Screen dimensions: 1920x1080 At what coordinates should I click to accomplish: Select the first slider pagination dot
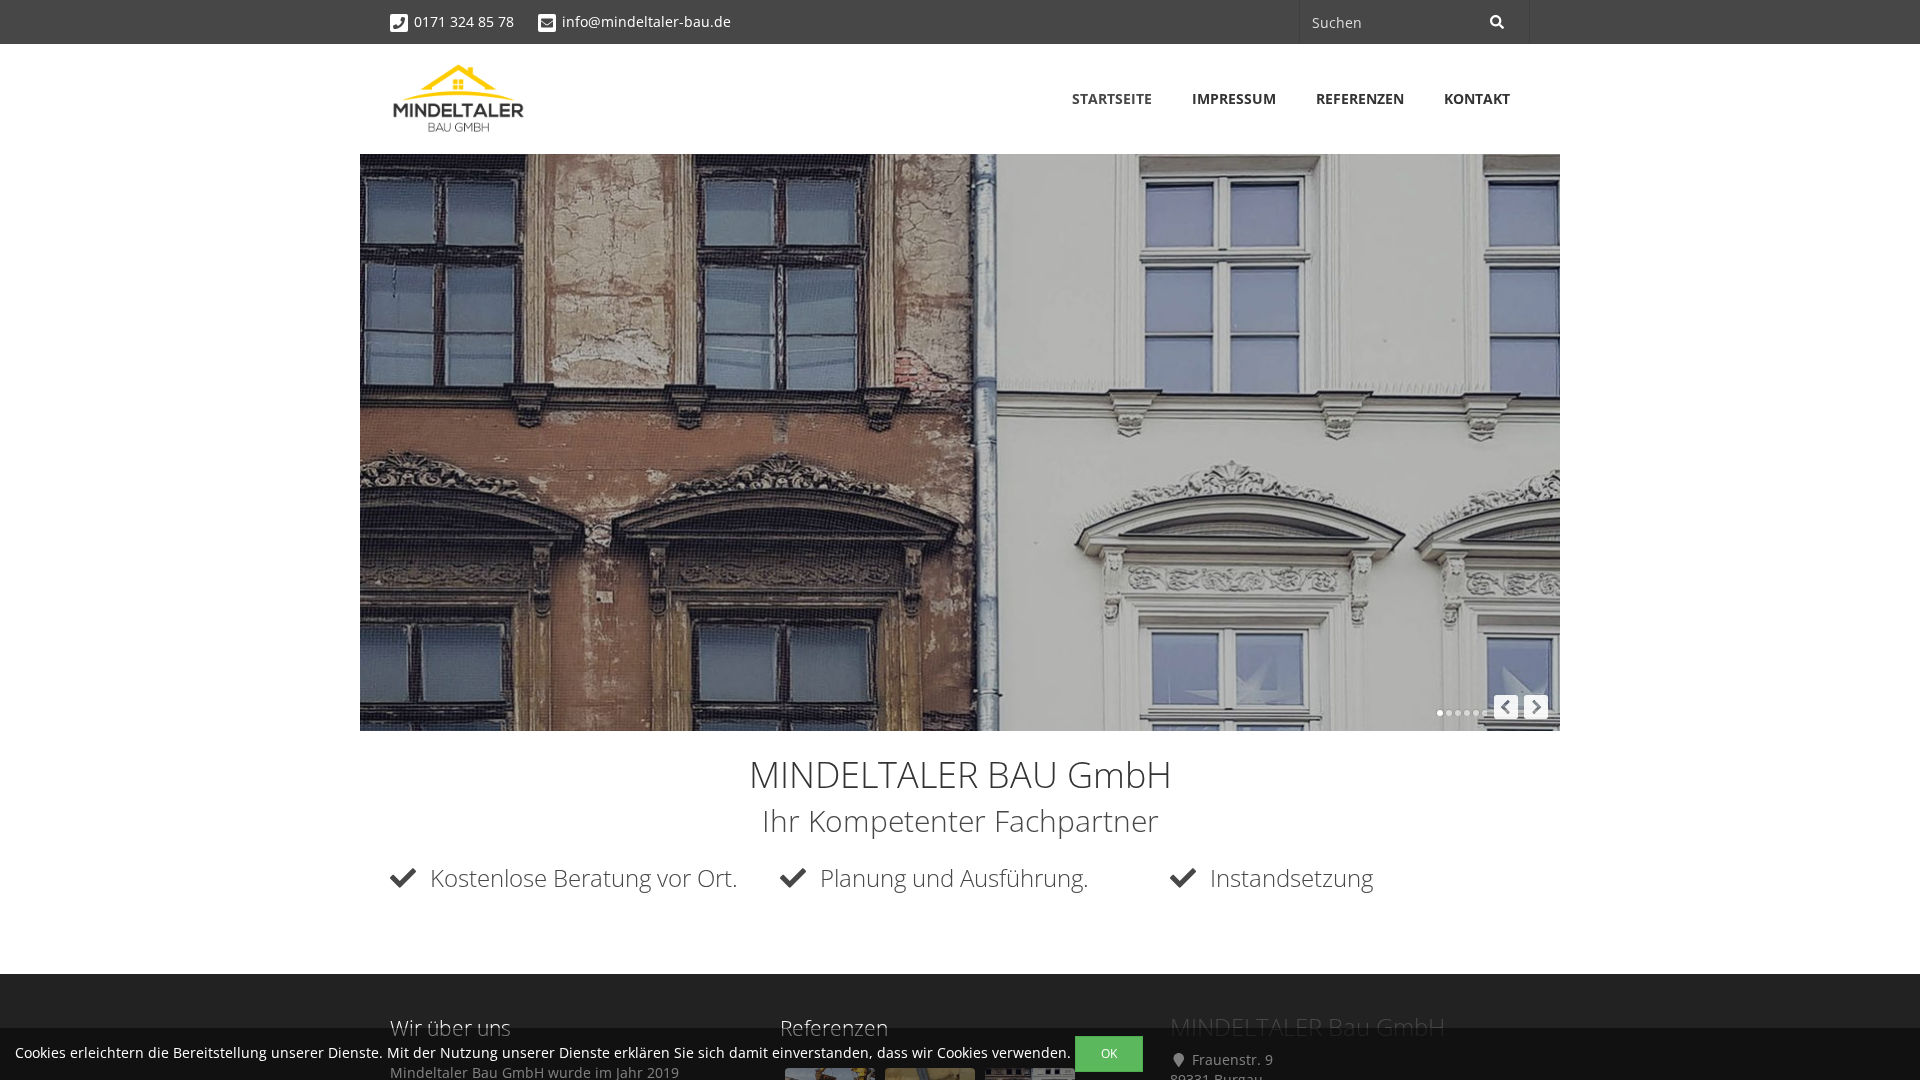1440,713
